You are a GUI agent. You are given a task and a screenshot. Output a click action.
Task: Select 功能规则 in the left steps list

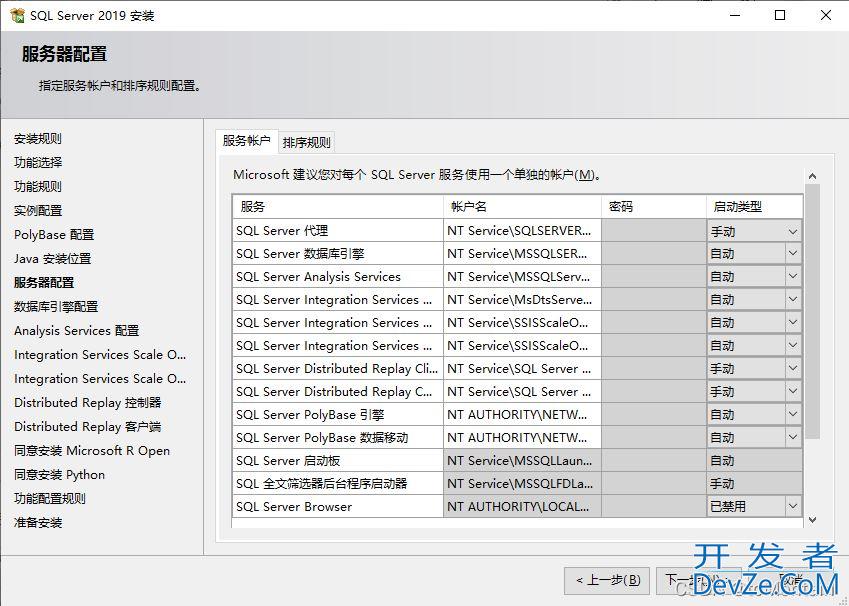38,186
